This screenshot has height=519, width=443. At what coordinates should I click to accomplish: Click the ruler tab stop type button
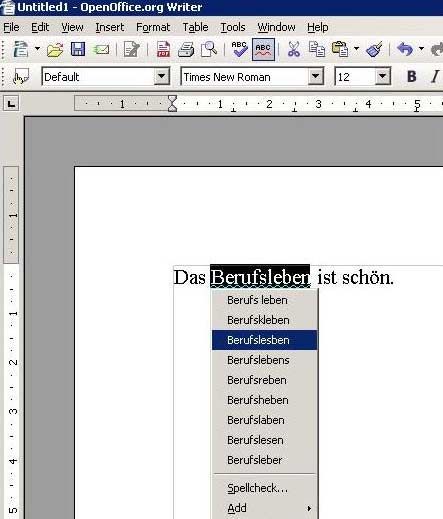click(11, 103)
